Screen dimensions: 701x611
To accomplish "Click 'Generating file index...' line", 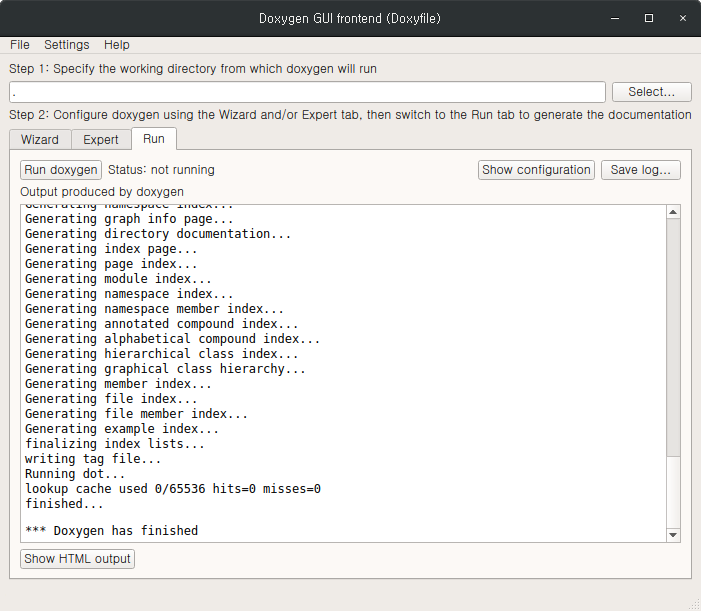I will [x=111, y=399].
